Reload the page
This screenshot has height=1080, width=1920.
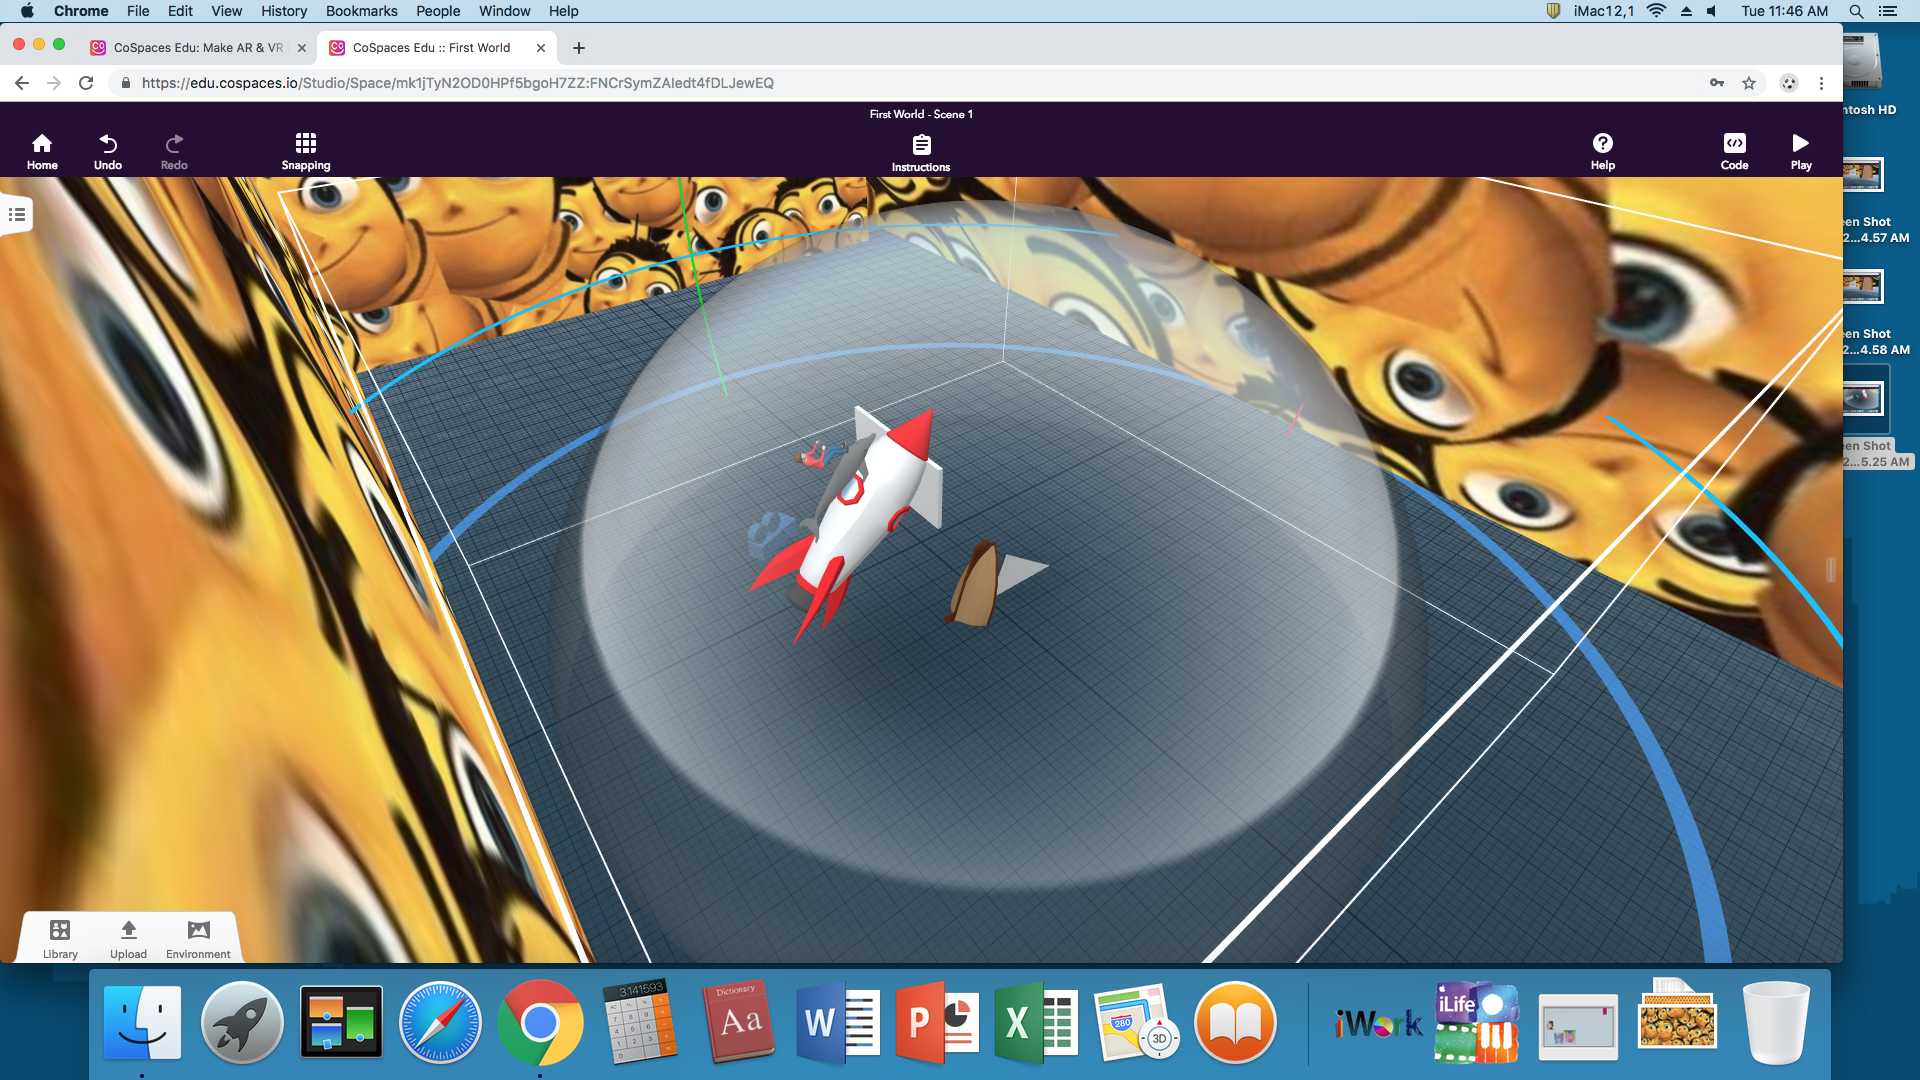pyautogui.click(x=86, y=83)
